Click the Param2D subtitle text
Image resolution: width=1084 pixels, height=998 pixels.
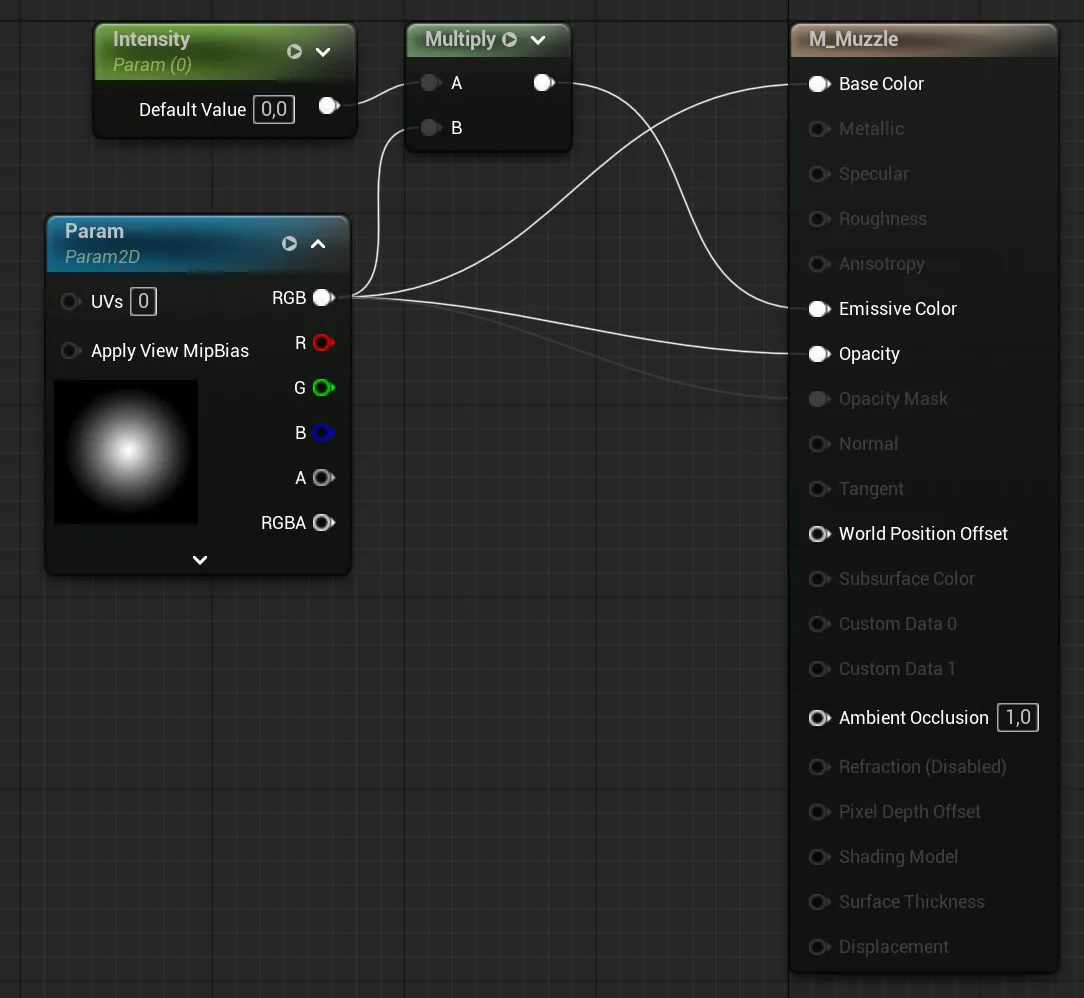click(102, 256)
